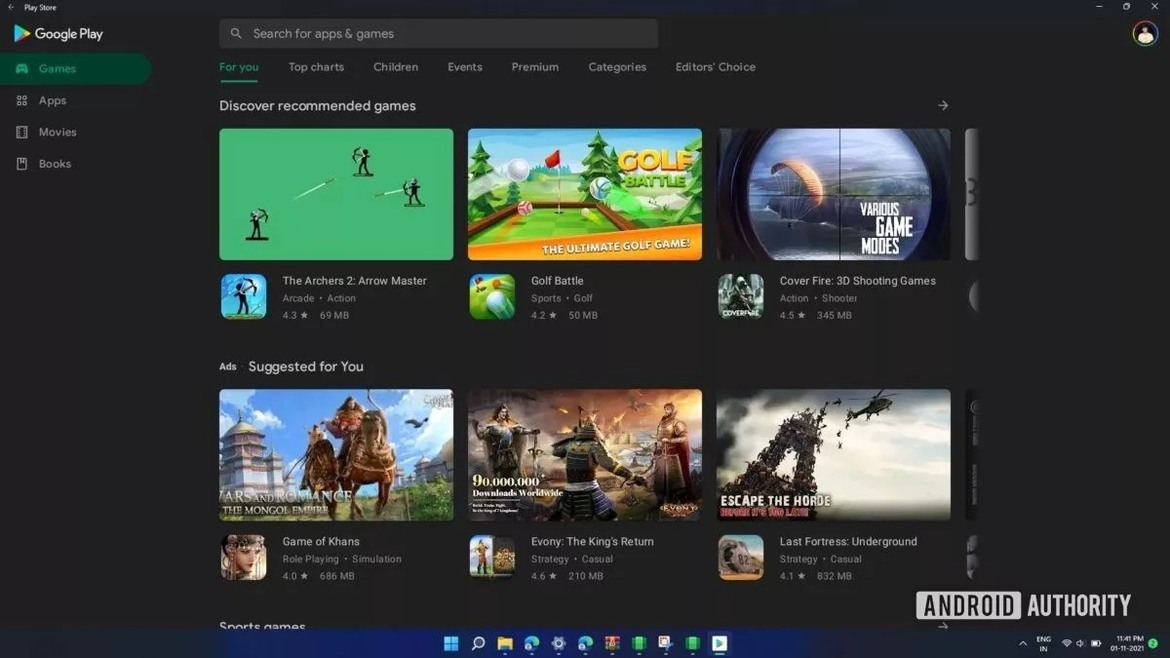Open the green notification count badge
The width and height of the screenshot is (1170, 658).
[1154, 643]
